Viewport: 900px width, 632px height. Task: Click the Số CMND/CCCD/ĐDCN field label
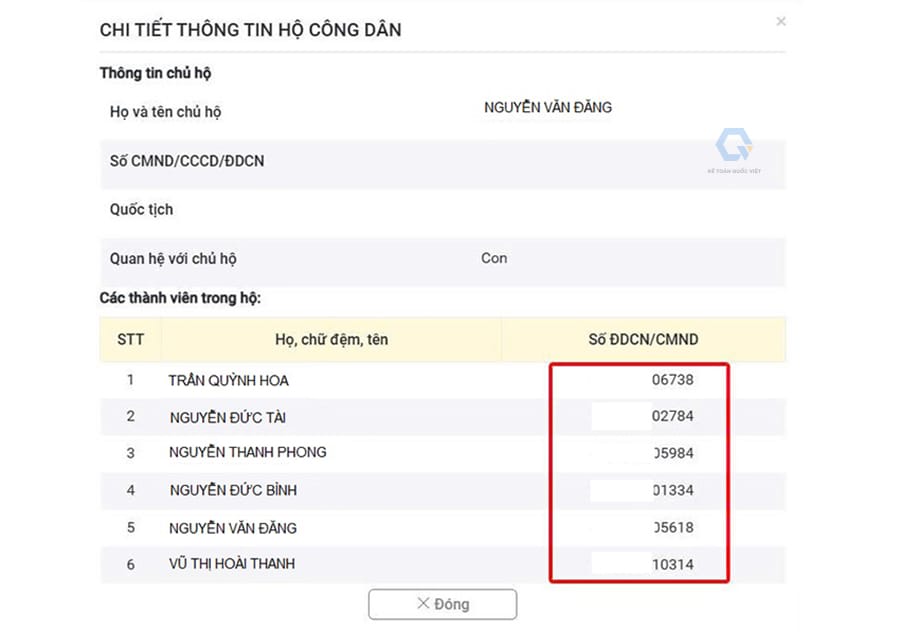(187, 160)
